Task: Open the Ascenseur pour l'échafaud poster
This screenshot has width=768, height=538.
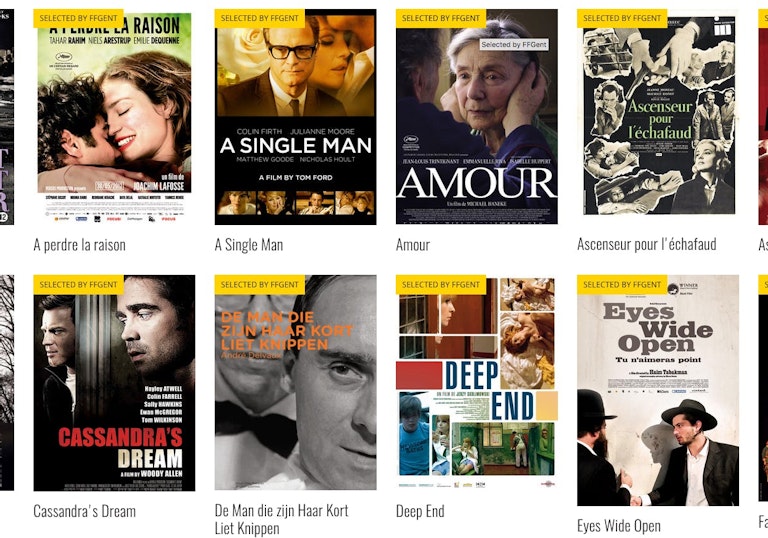Action: tap(658, 117)
